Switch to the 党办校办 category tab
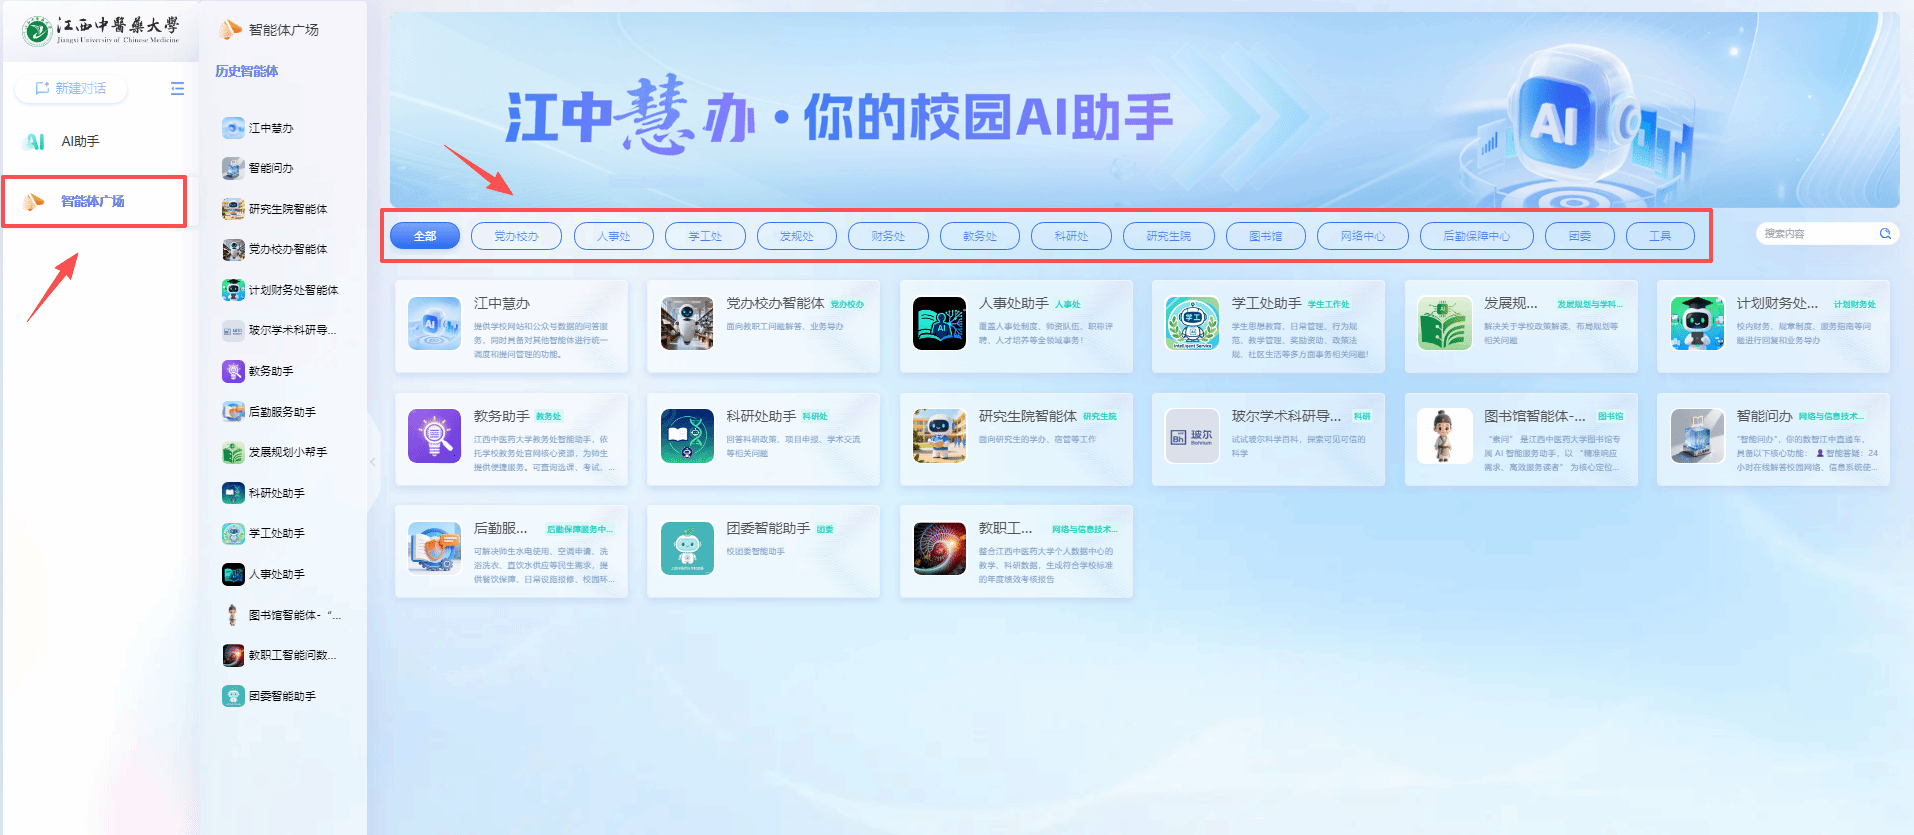Screen dimensions: 1914x835 point(516,236)
